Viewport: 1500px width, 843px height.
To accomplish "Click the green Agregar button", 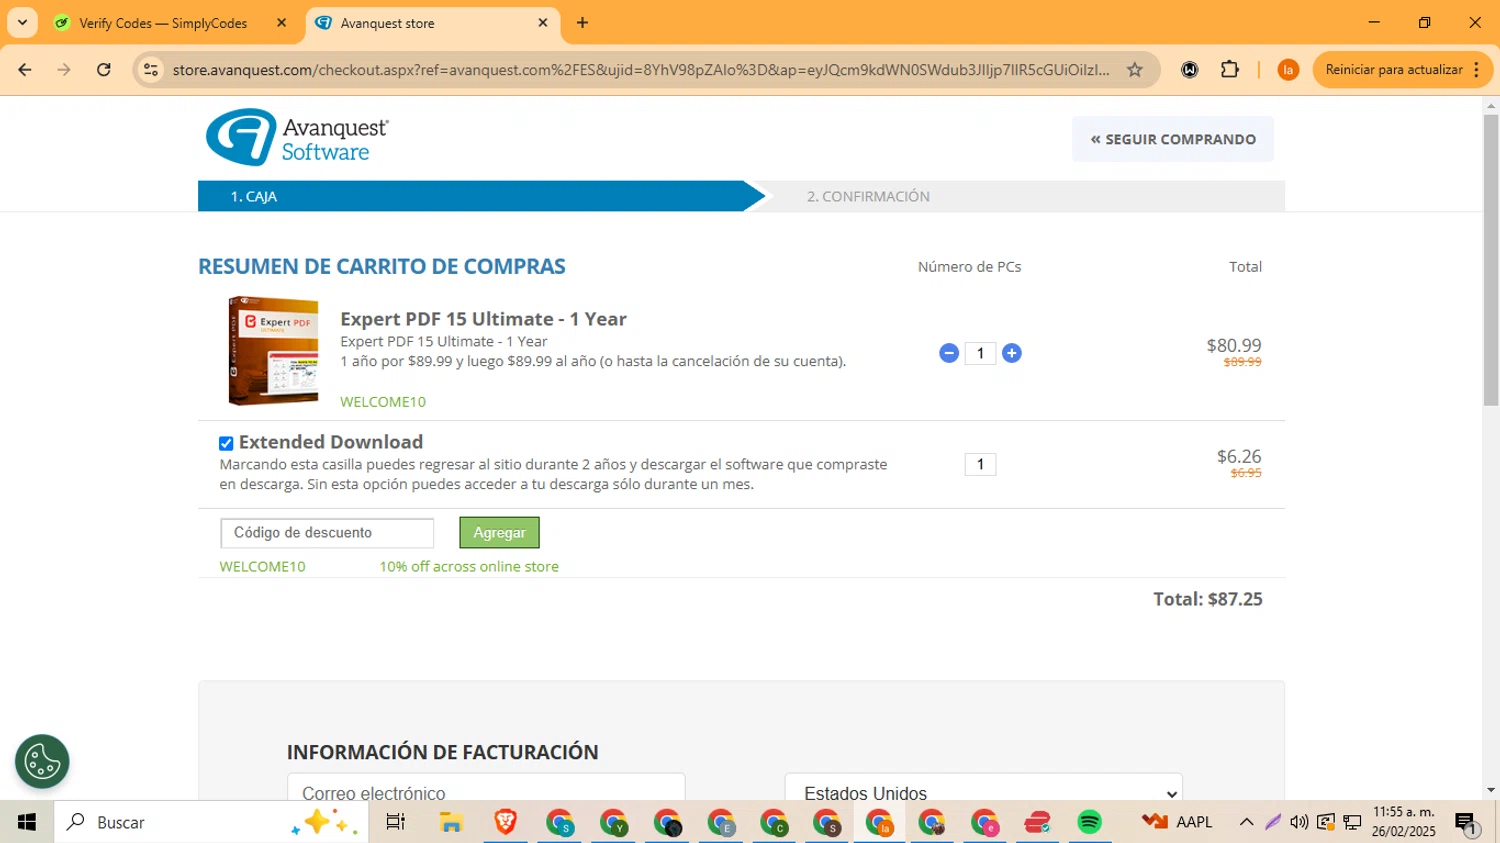I will pos(499,533).
